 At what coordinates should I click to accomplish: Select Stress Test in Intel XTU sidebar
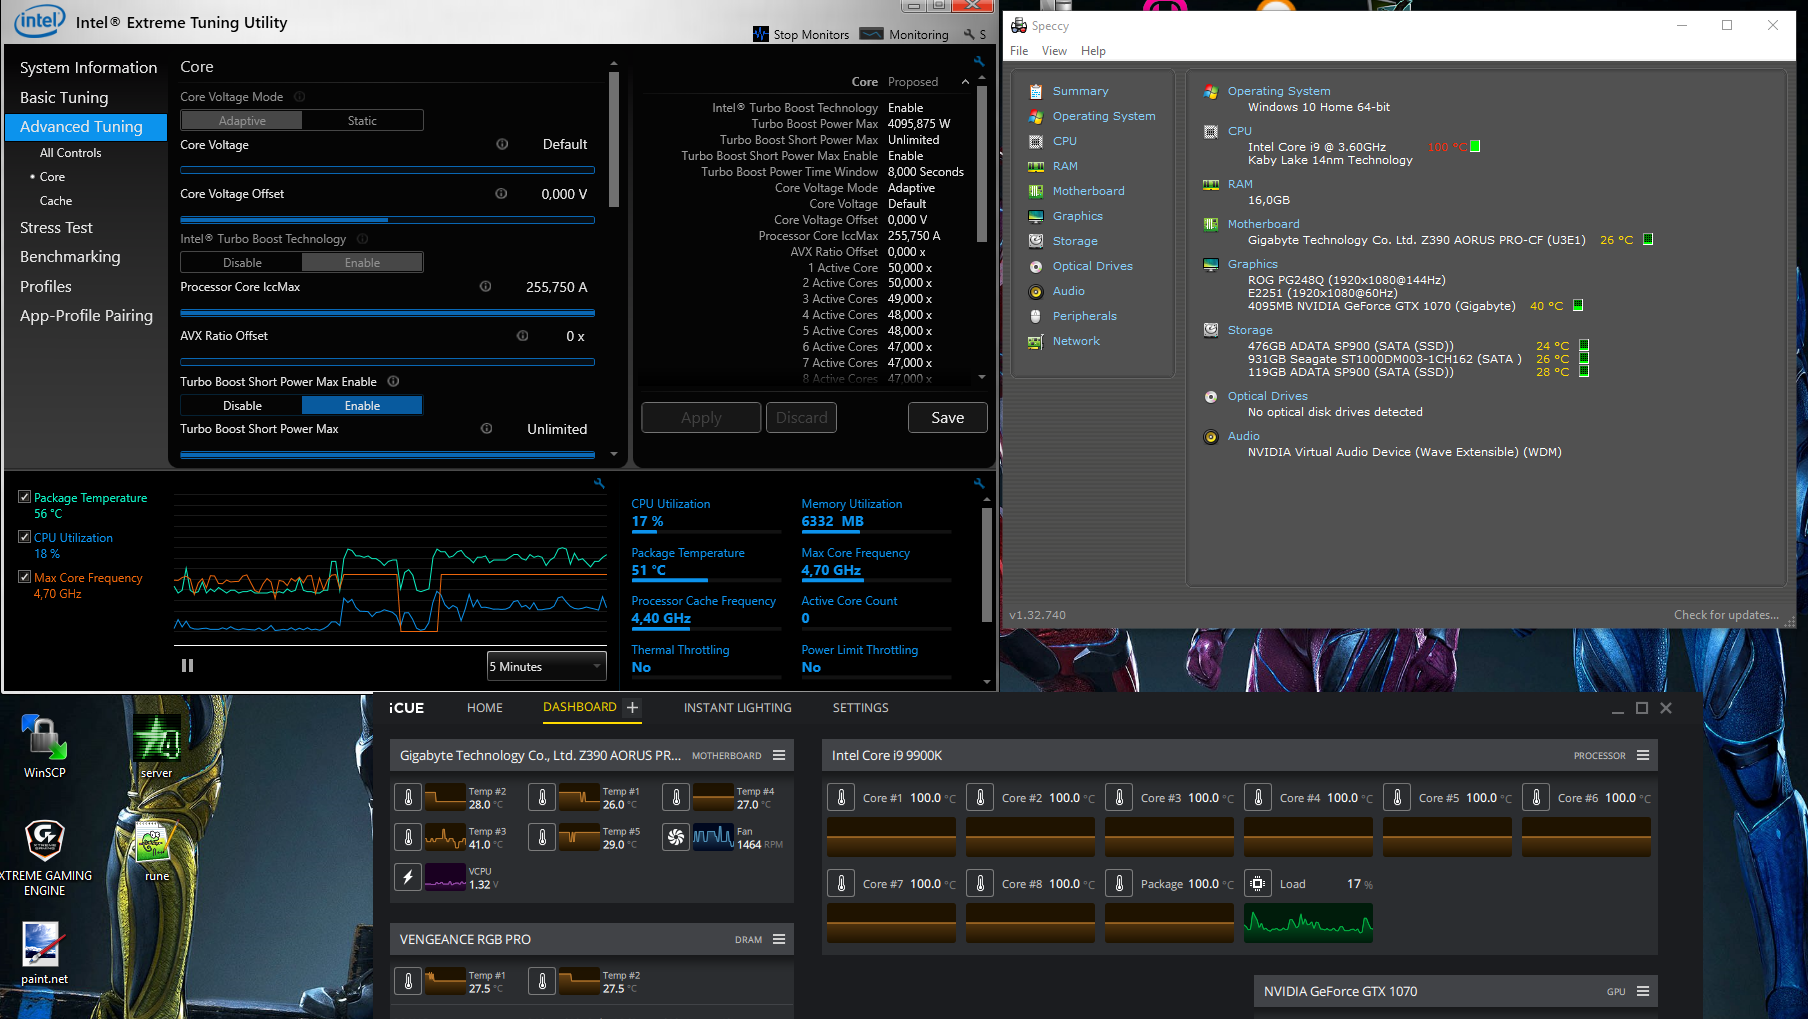coord(56,228)
